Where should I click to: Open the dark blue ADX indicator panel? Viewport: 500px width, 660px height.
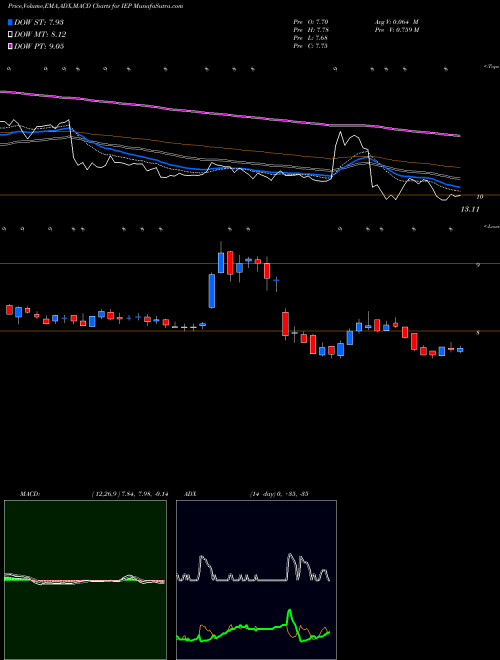256,580
